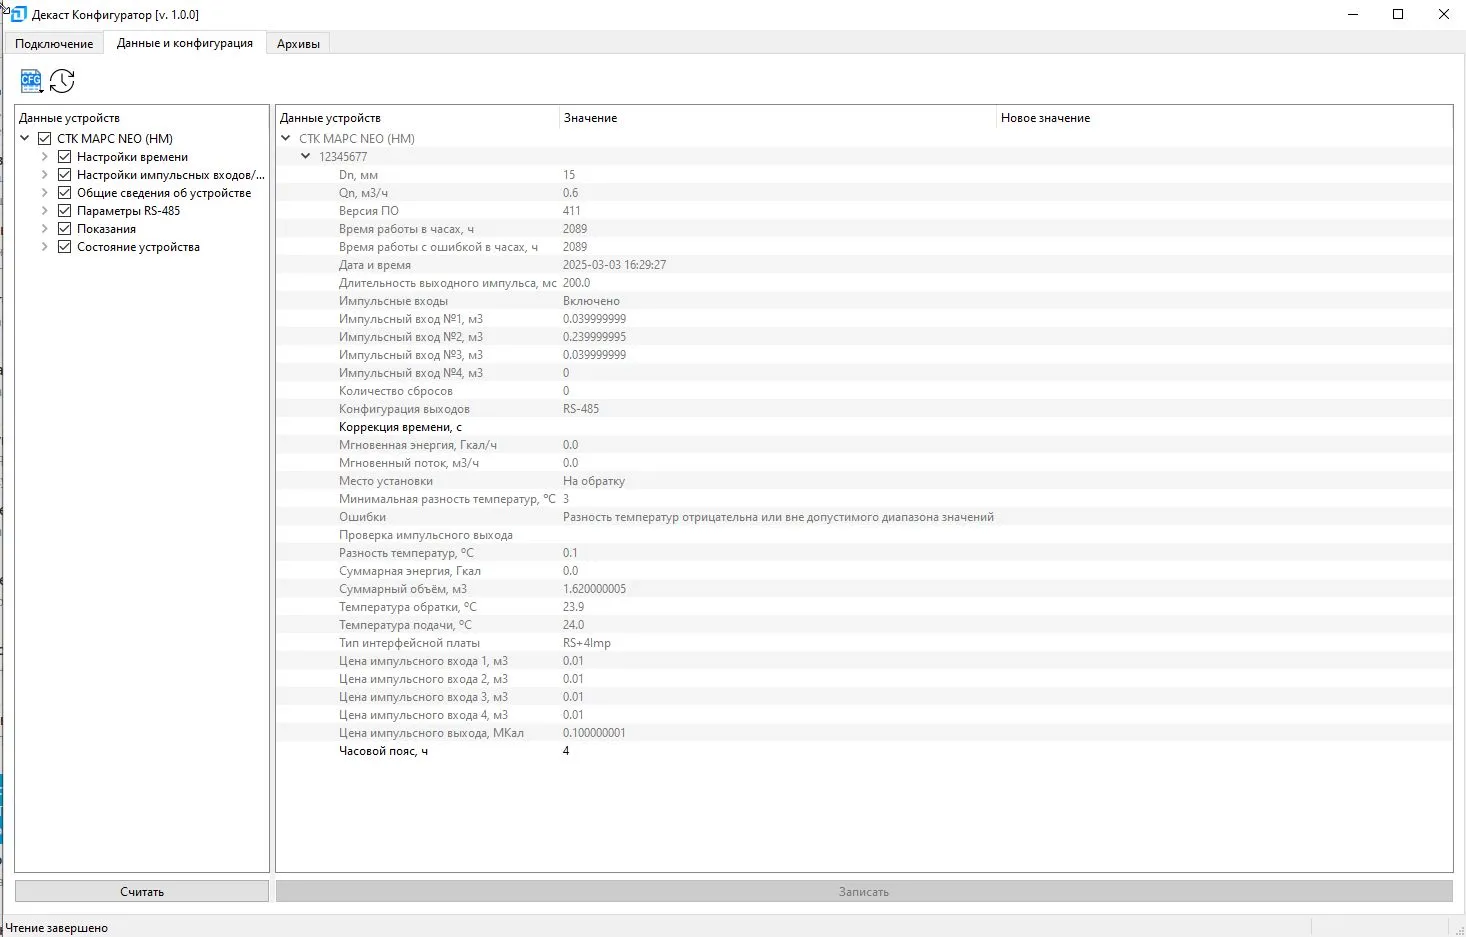Toggle the Настройки времени checkbox
1466x937 pixels.
pyautogui.click(x=64, y=157)
